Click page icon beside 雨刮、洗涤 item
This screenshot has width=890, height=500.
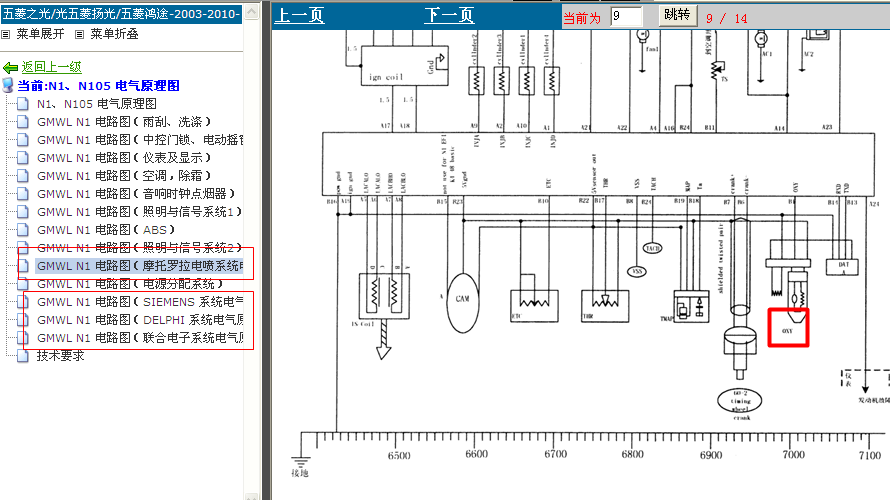(23, 122)
